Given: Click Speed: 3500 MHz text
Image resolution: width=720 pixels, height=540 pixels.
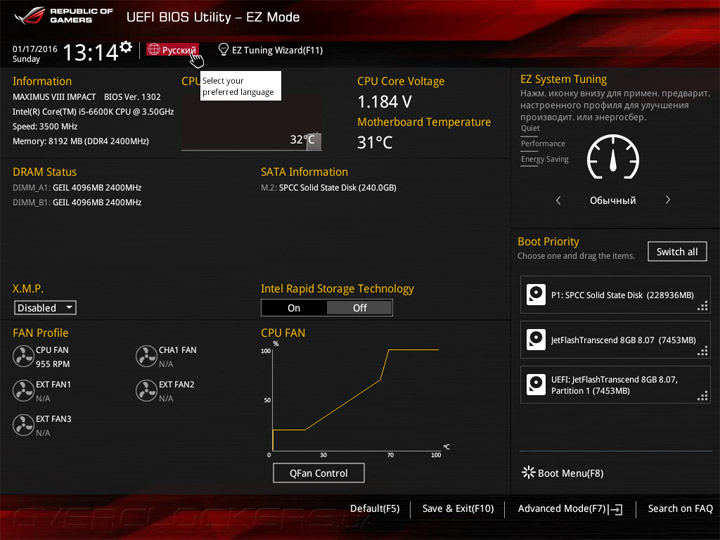Looking at the screenshot, I should coord(45,126).
